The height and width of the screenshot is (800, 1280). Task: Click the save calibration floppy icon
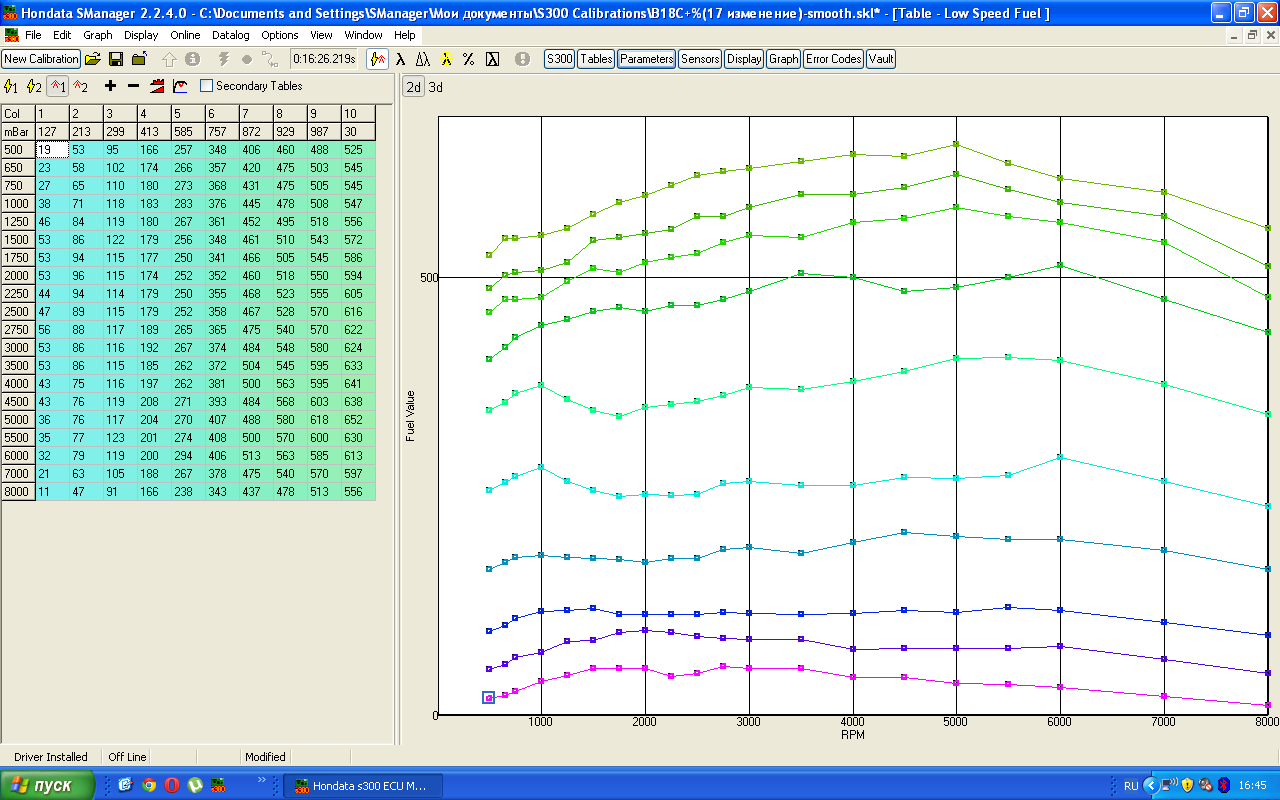point(116,59)
